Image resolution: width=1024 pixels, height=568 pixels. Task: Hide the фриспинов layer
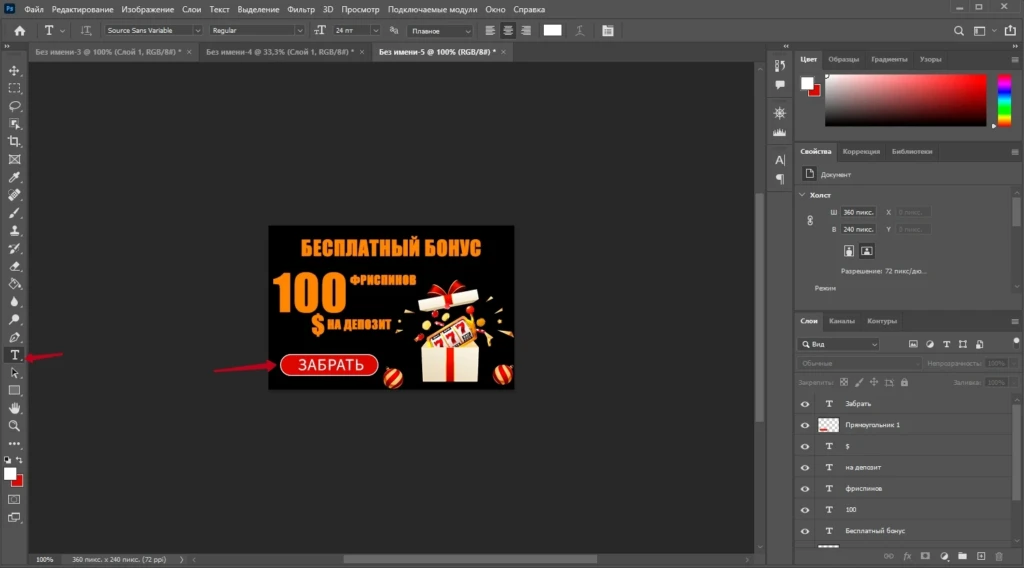805,489
